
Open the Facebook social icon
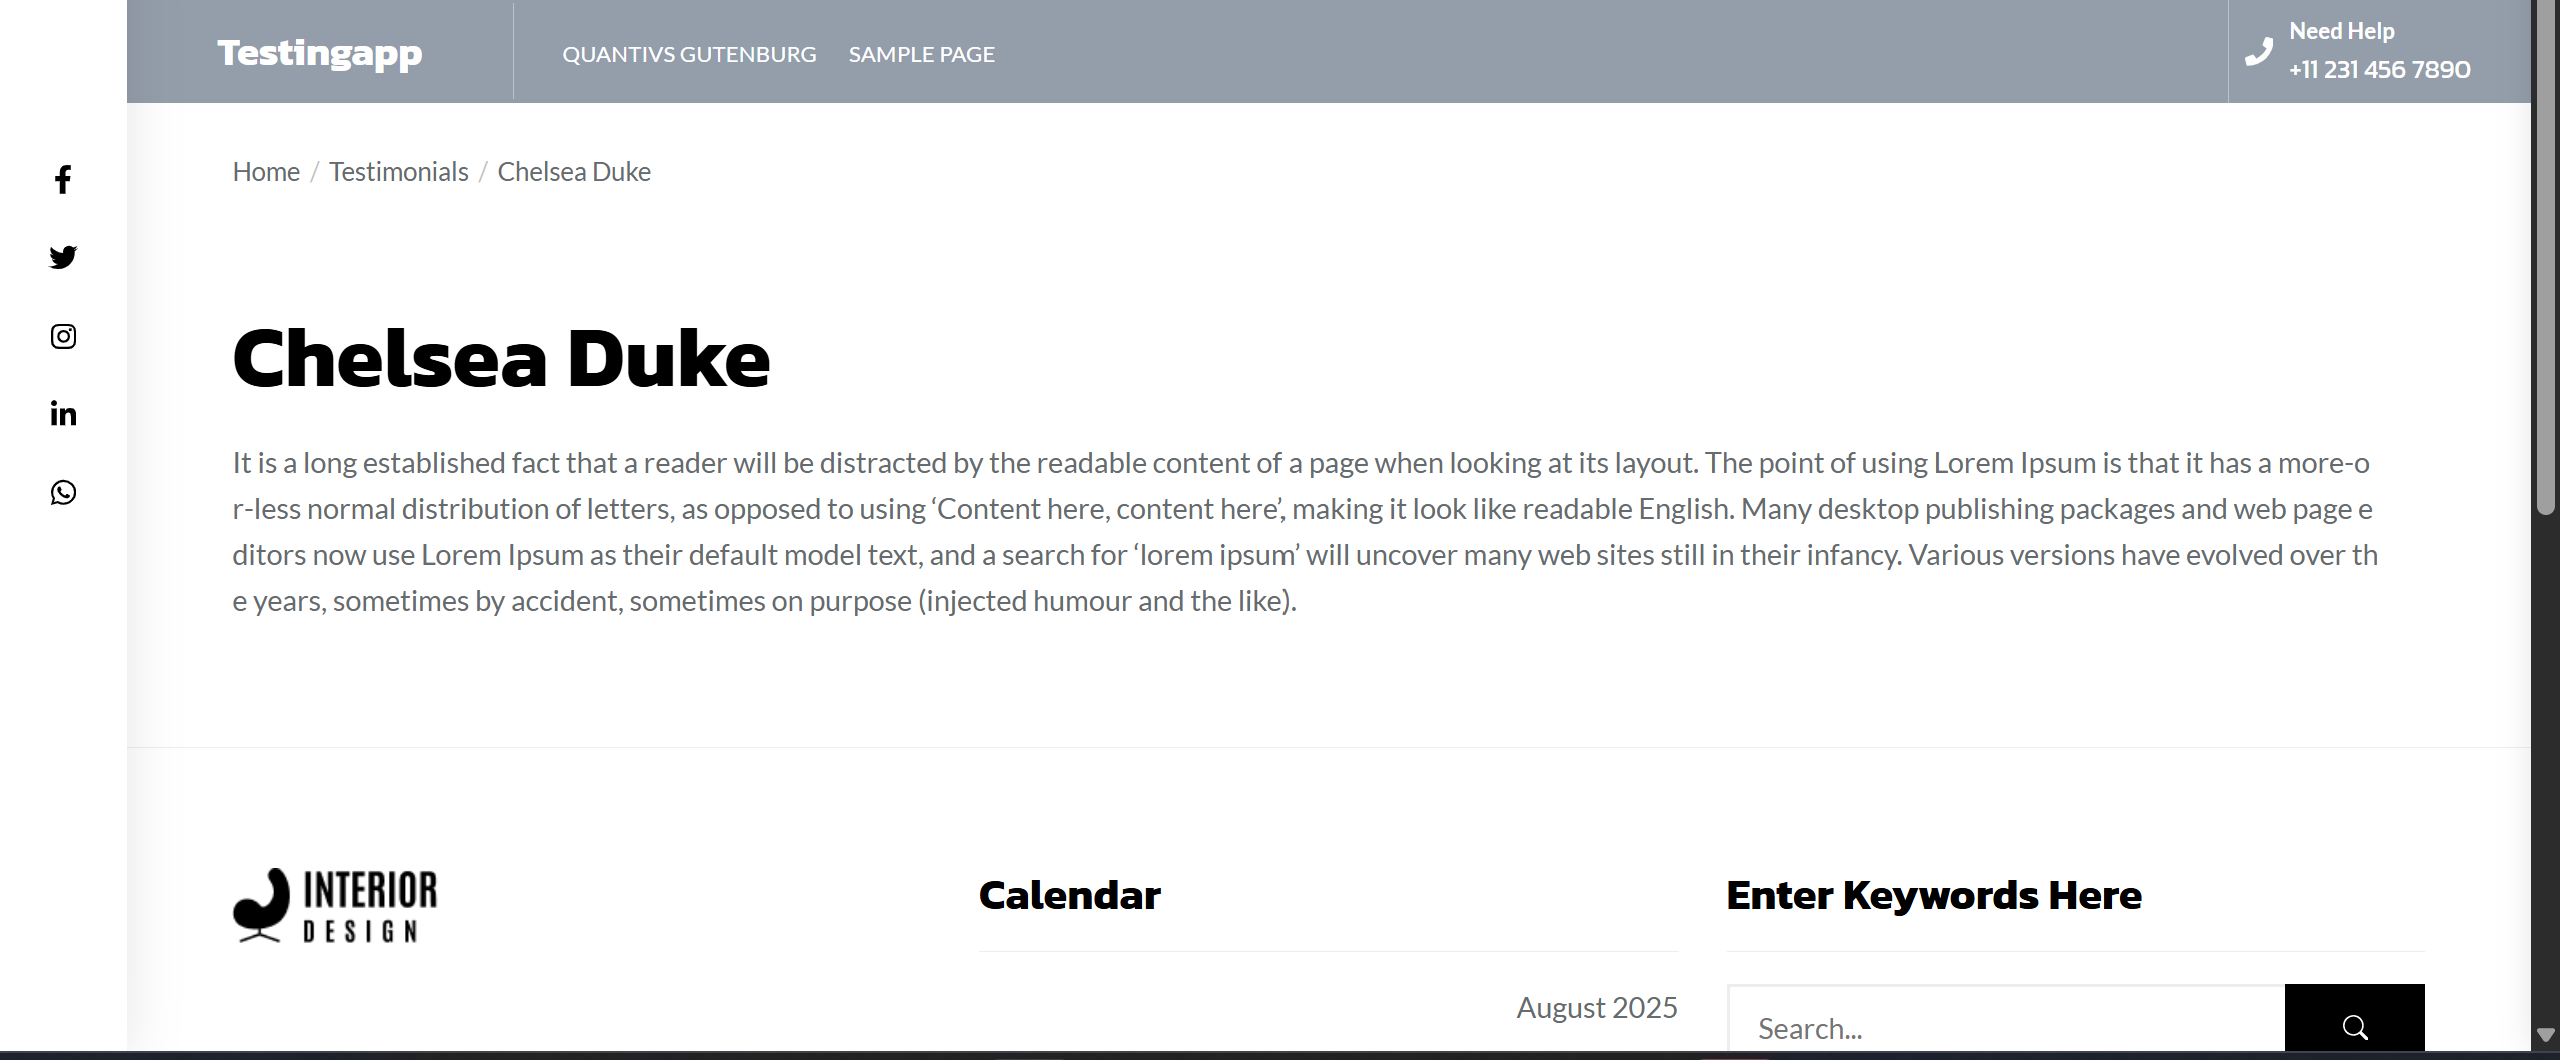tap(63, 180)
